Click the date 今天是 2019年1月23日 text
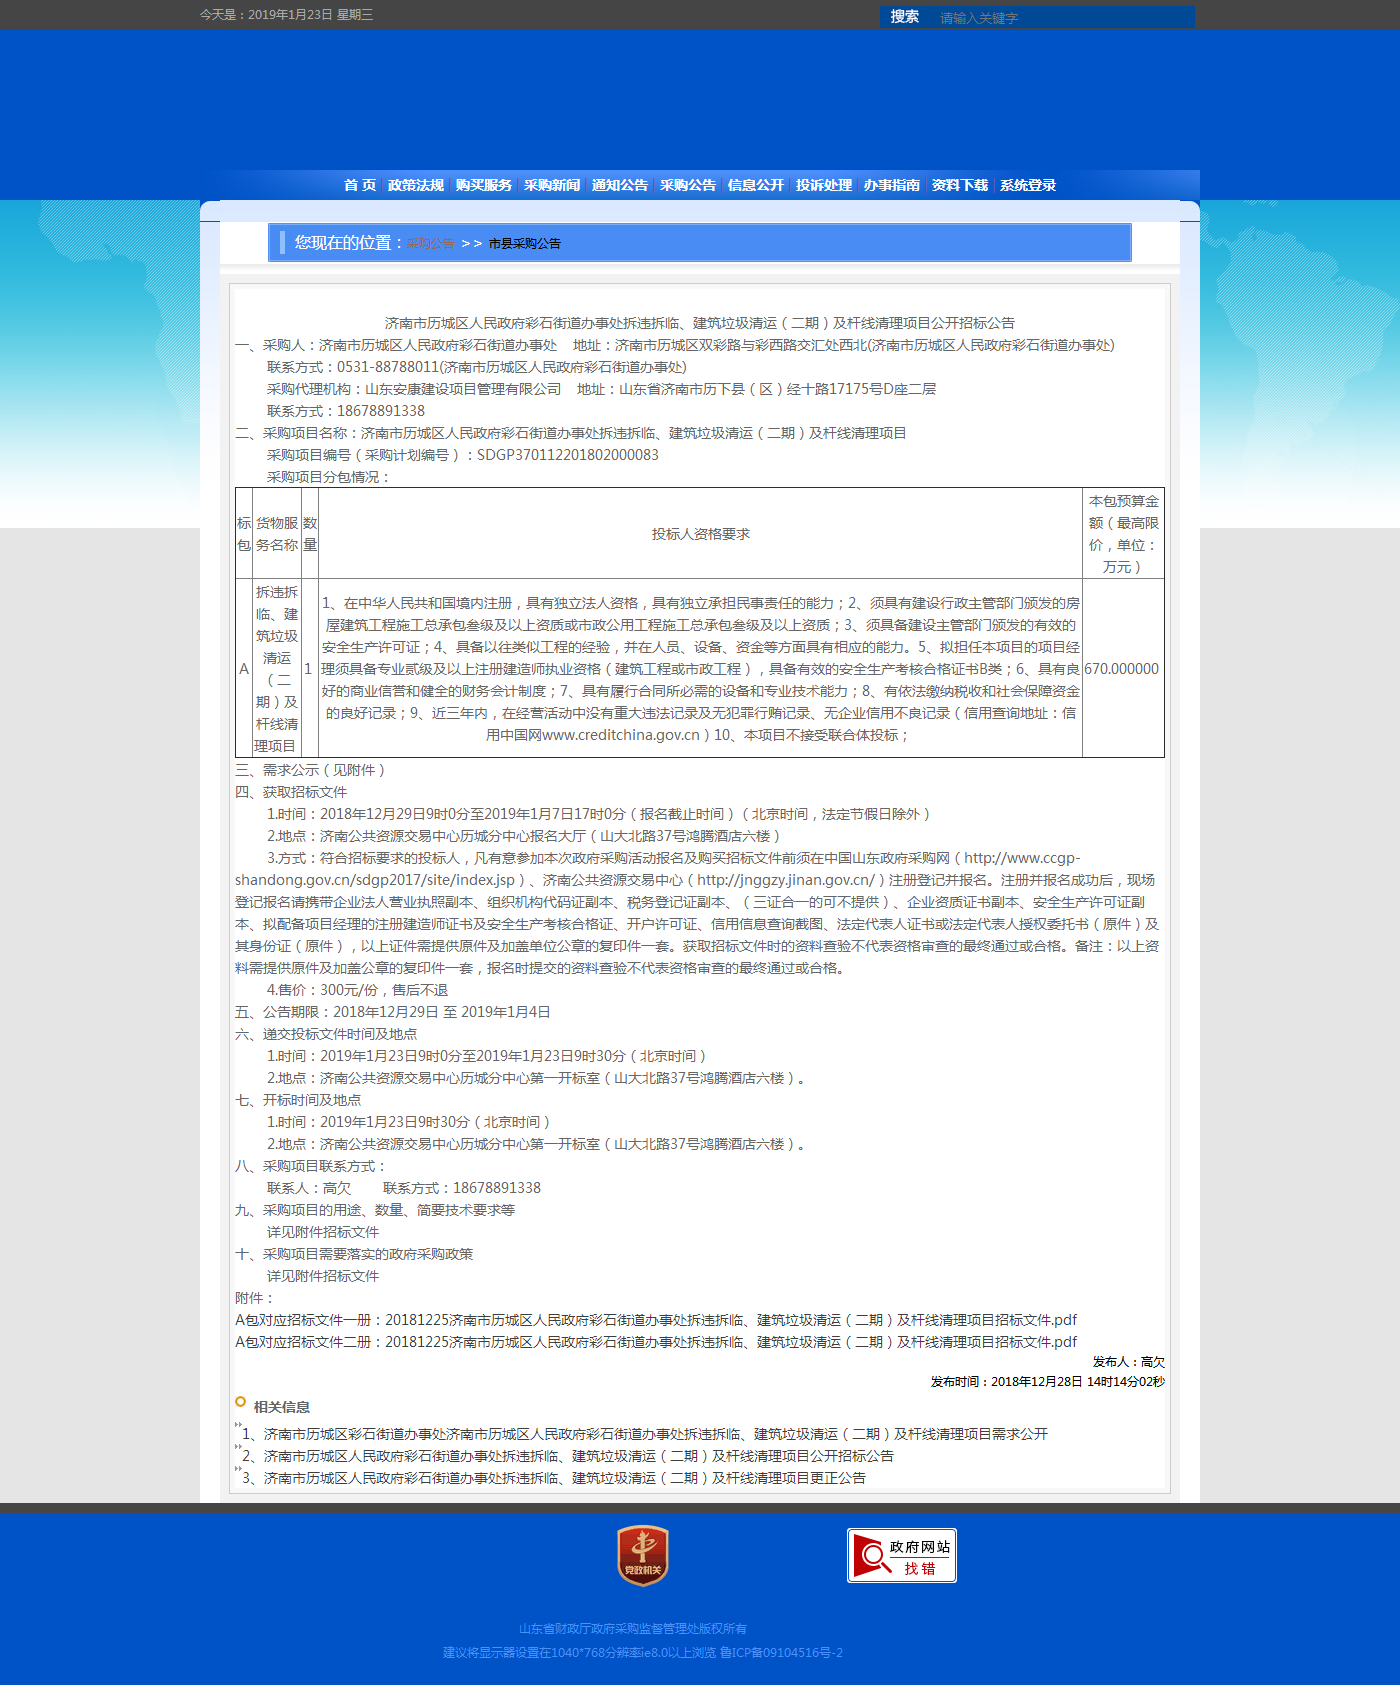The width and height of the screenshot is (1400, 1685). [x=286, y=15]
